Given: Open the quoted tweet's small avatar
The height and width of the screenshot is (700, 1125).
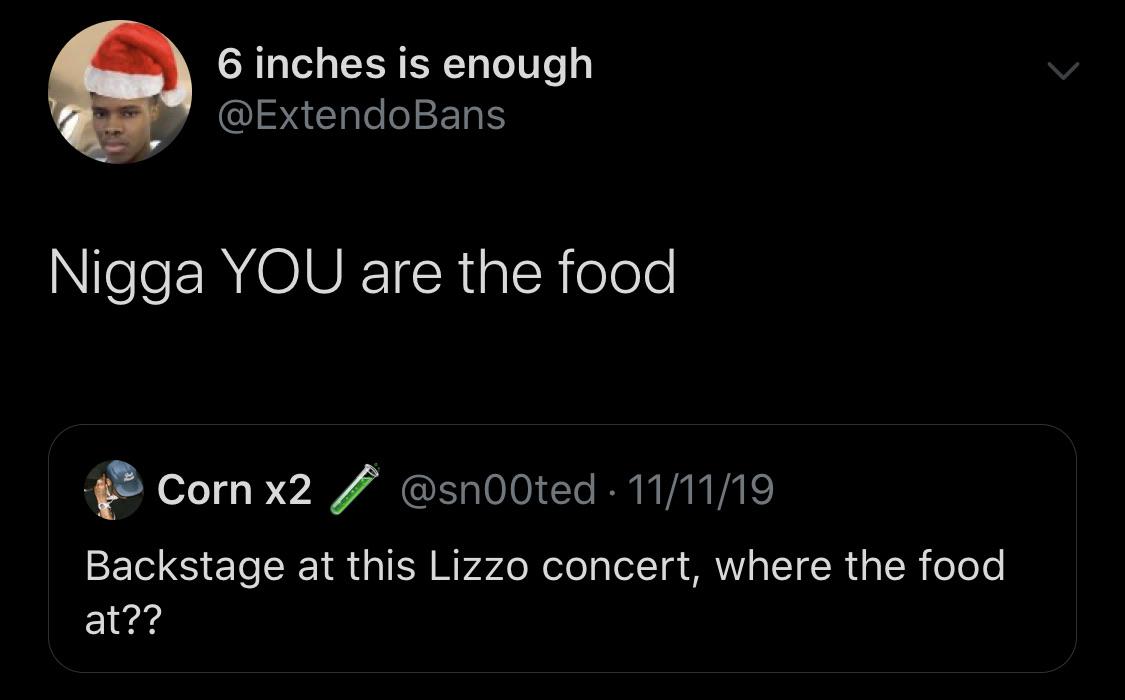Looking at the screenshot, I should click(x=113, y=490).
